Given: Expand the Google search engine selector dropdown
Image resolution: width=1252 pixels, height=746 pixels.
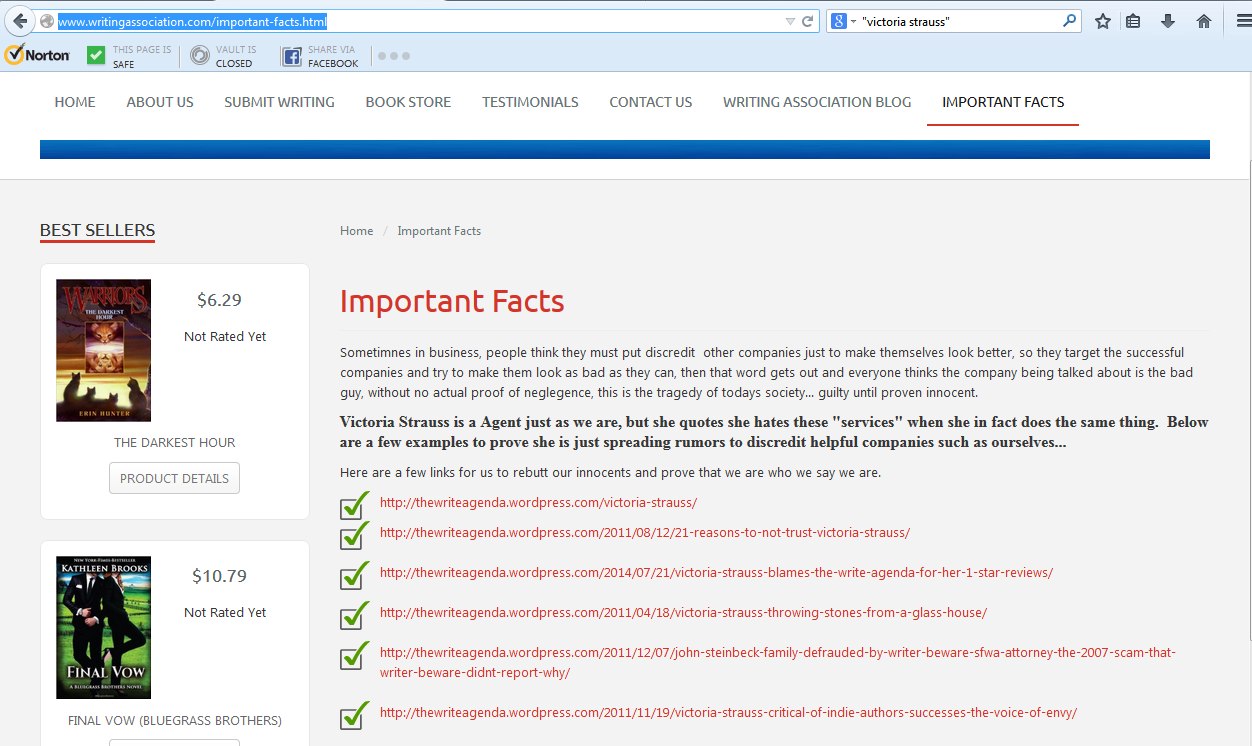Looking at the screenshot, I should (x=841, y=21).
